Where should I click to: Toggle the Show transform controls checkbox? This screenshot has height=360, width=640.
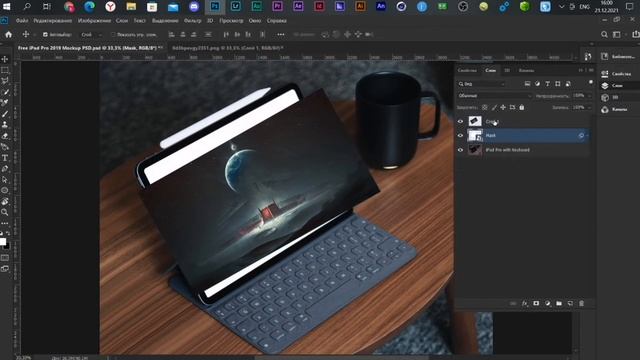(113, 35)
